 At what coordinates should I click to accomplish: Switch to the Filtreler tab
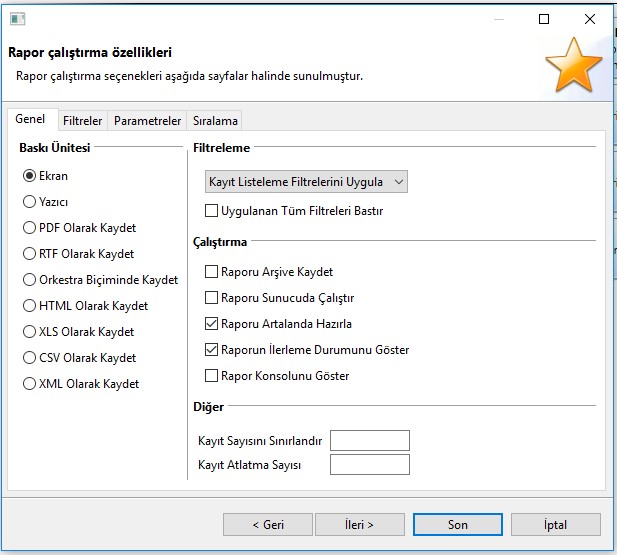pos(82,121)
